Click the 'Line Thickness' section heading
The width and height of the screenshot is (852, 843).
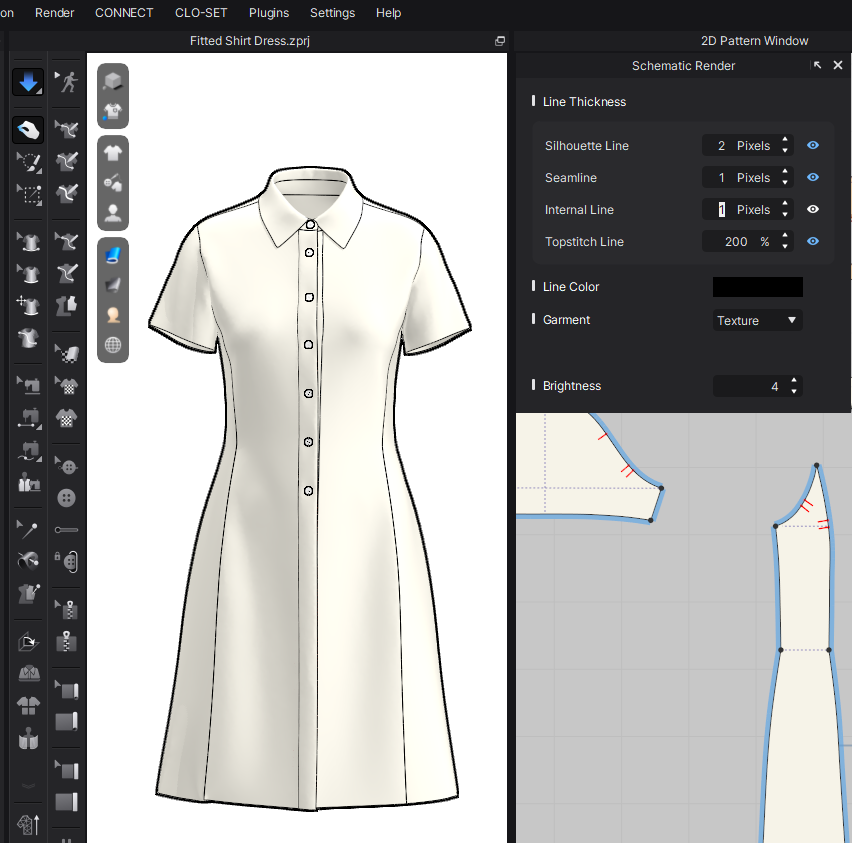[x=584, y=102]
